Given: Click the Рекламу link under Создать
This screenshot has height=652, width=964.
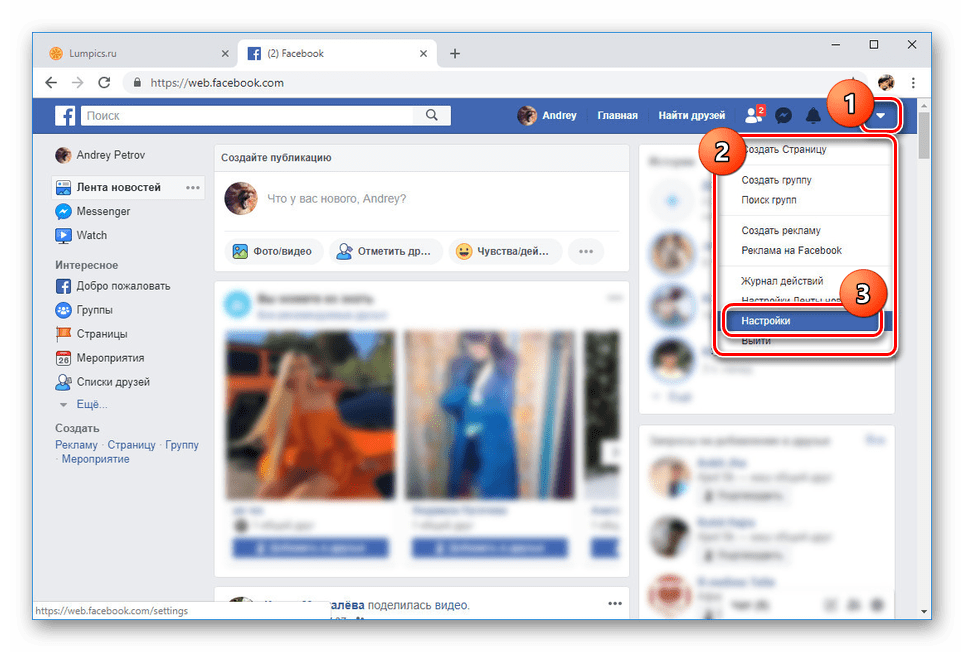Looking at the screenshot, I should coord(76,444).
